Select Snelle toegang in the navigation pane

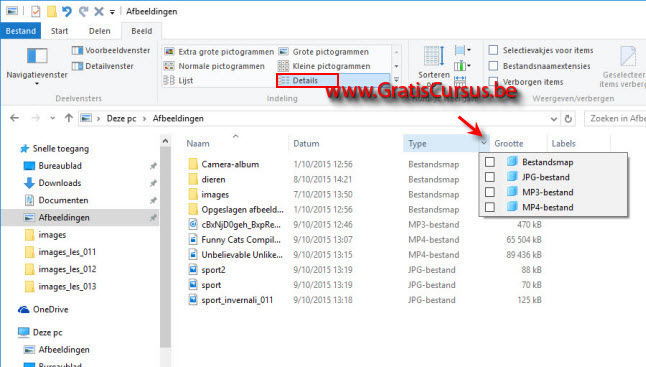click(x=61, y=149)
